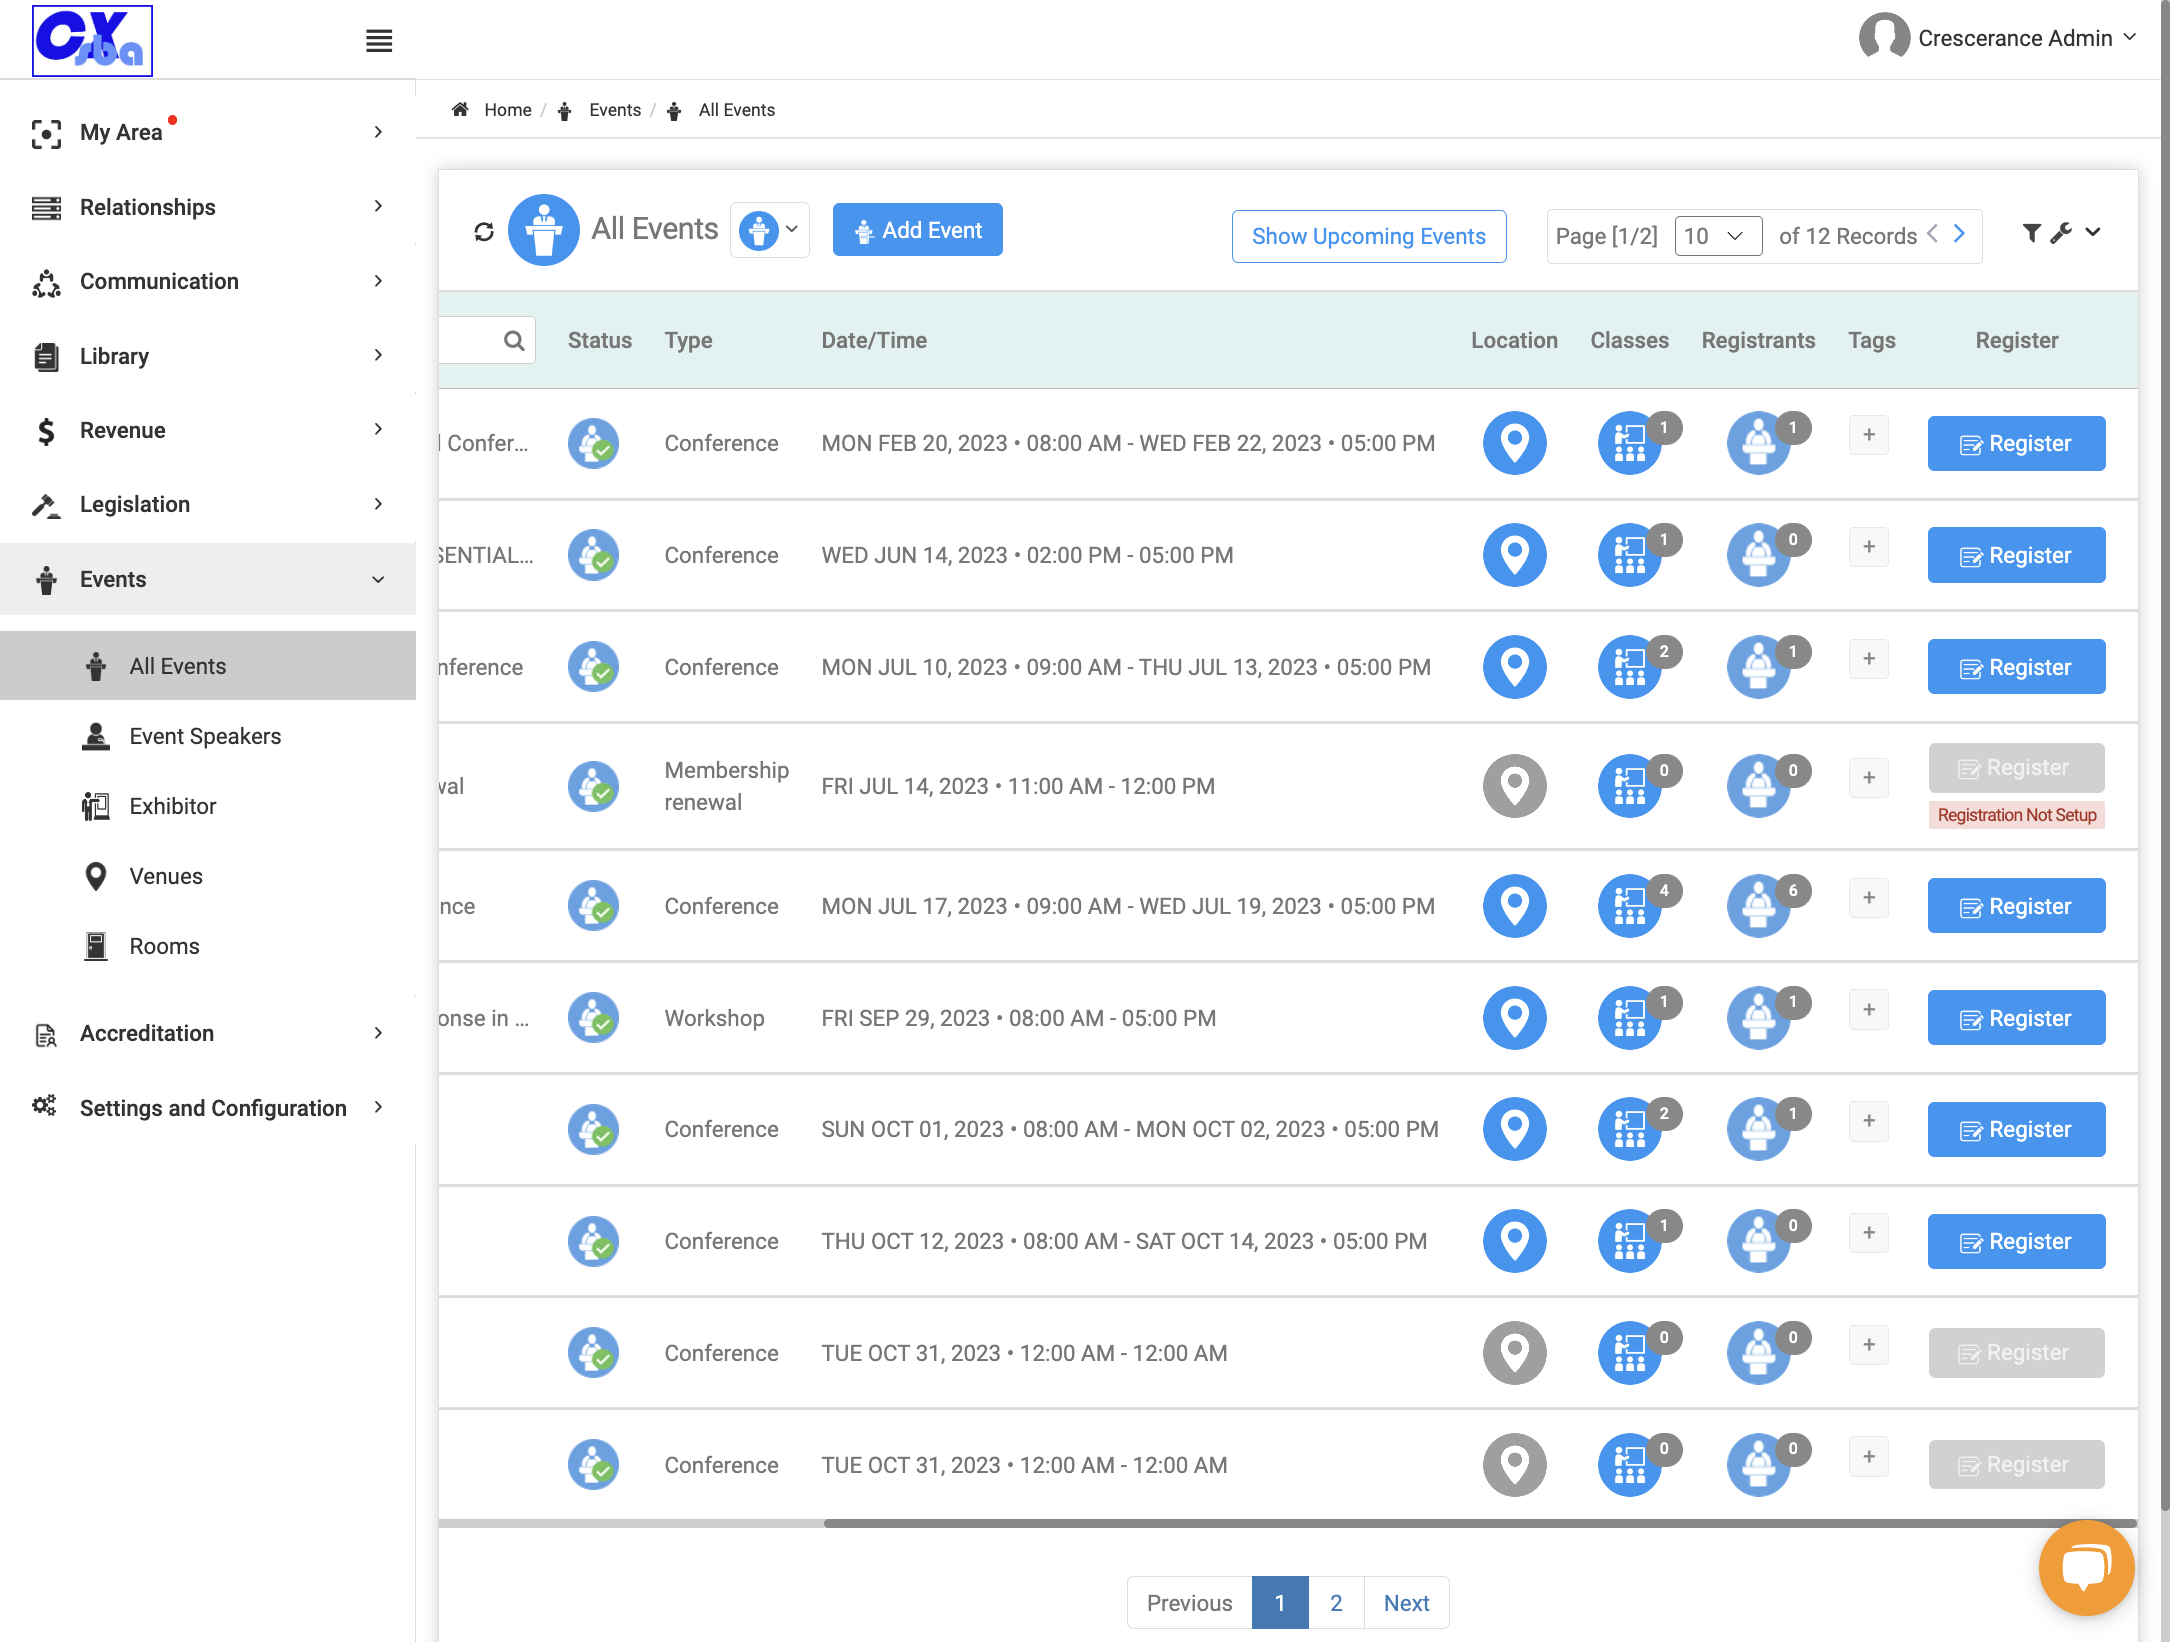Image resolution: width=2170 pixels, height=1642 pixels.
Task: Click the Add Event button
Action: click(917, 230)
